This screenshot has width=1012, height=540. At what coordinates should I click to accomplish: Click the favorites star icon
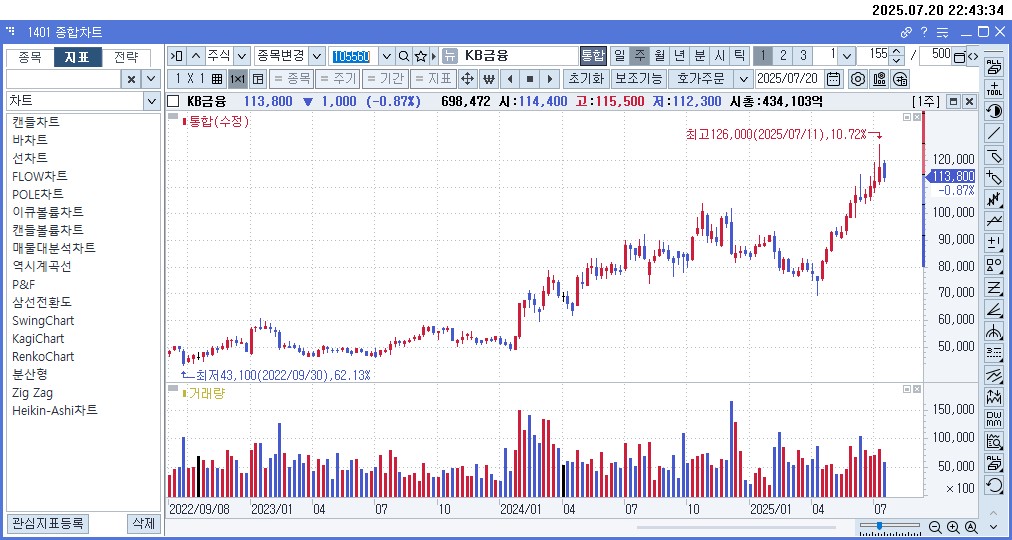pyautogui.click(x=421, y=56)
